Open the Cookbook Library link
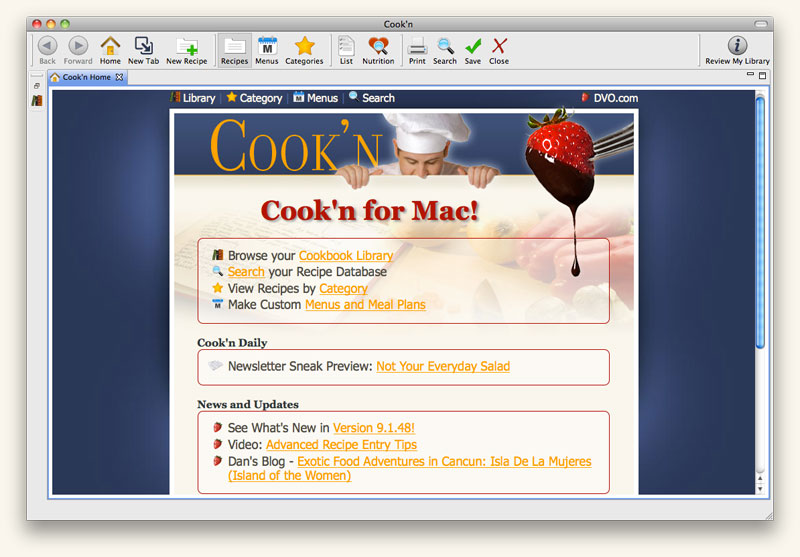This screenshot has height=557, width=800. [346, 256]
